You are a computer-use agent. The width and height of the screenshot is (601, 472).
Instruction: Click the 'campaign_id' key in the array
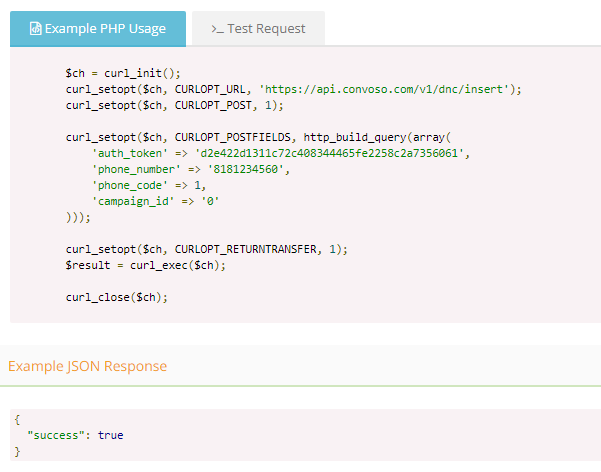(133, 202)
